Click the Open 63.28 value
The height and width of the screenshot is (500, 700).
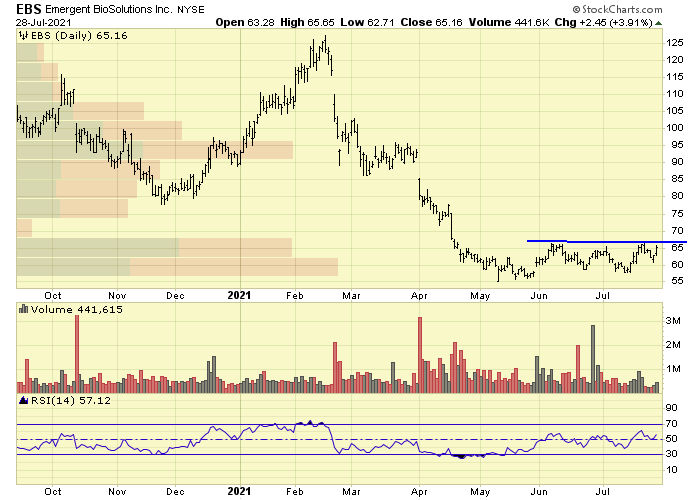tap(245, 22)
